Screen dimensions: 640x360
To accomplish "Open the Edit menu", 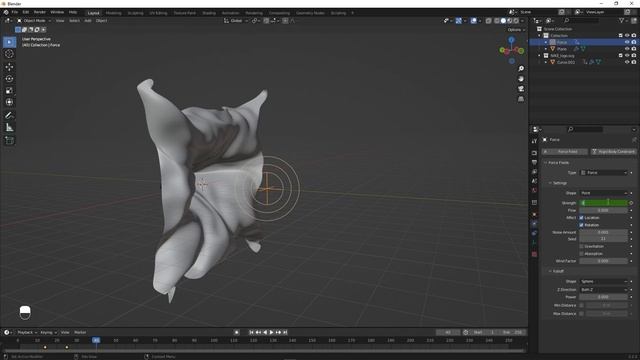I will tap(26, 13).
